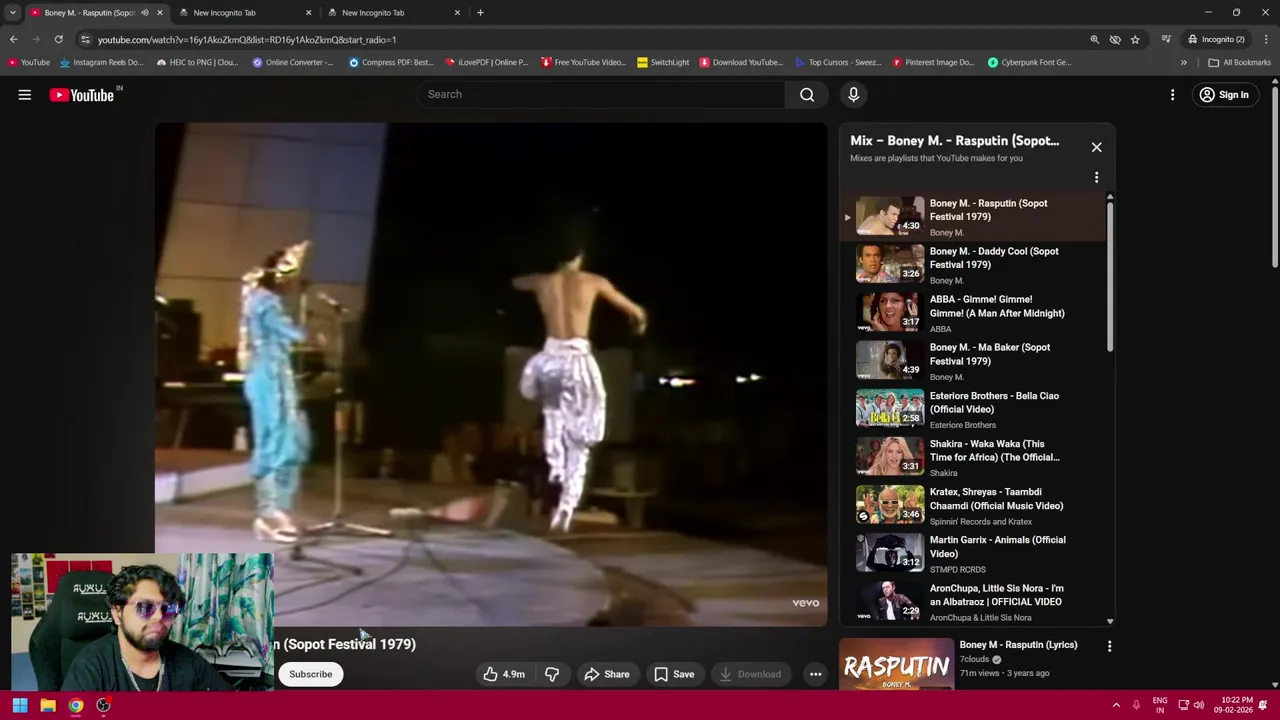Image resolution: width=1280 pixels, height=720 pixels.
Task: Open Boney M - Rasputin (Lyrics) recommendation
Action: pyautogui.click(x=1018, y=645)
